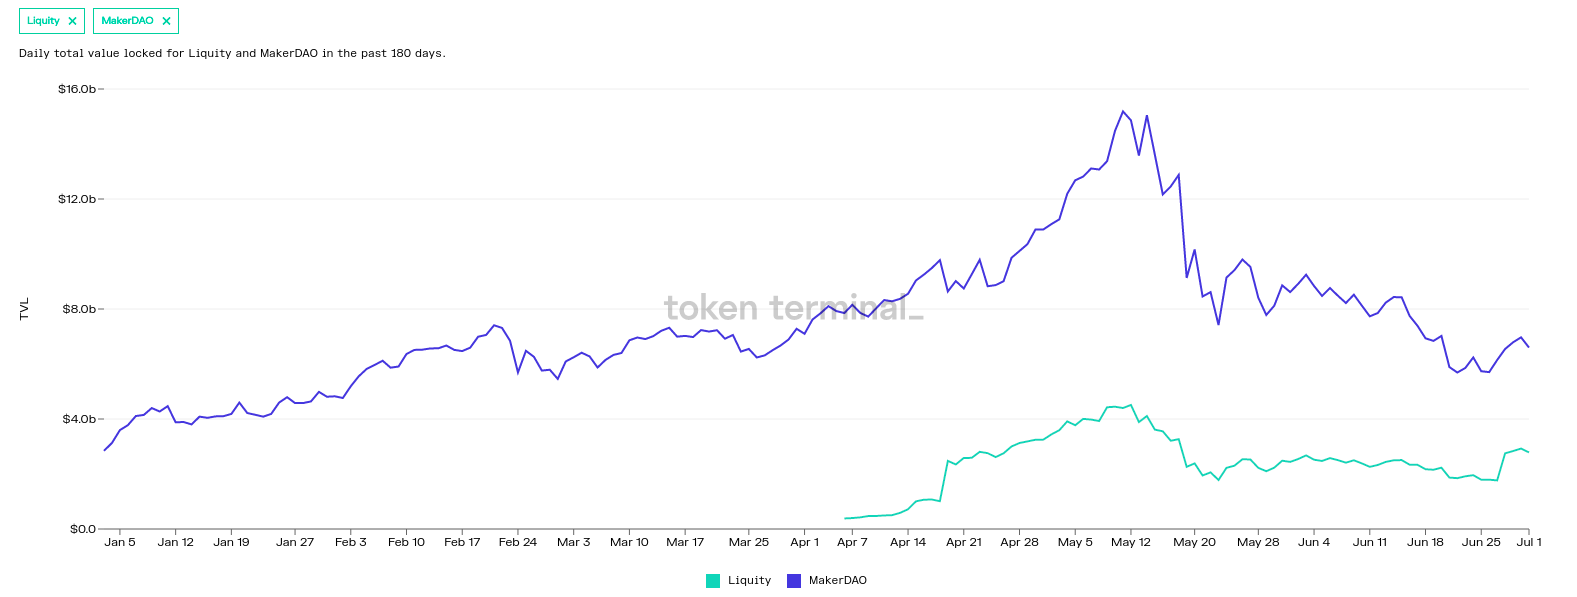Click the Jan 5 date label
1577x597 pixels.
coord(120,541)
